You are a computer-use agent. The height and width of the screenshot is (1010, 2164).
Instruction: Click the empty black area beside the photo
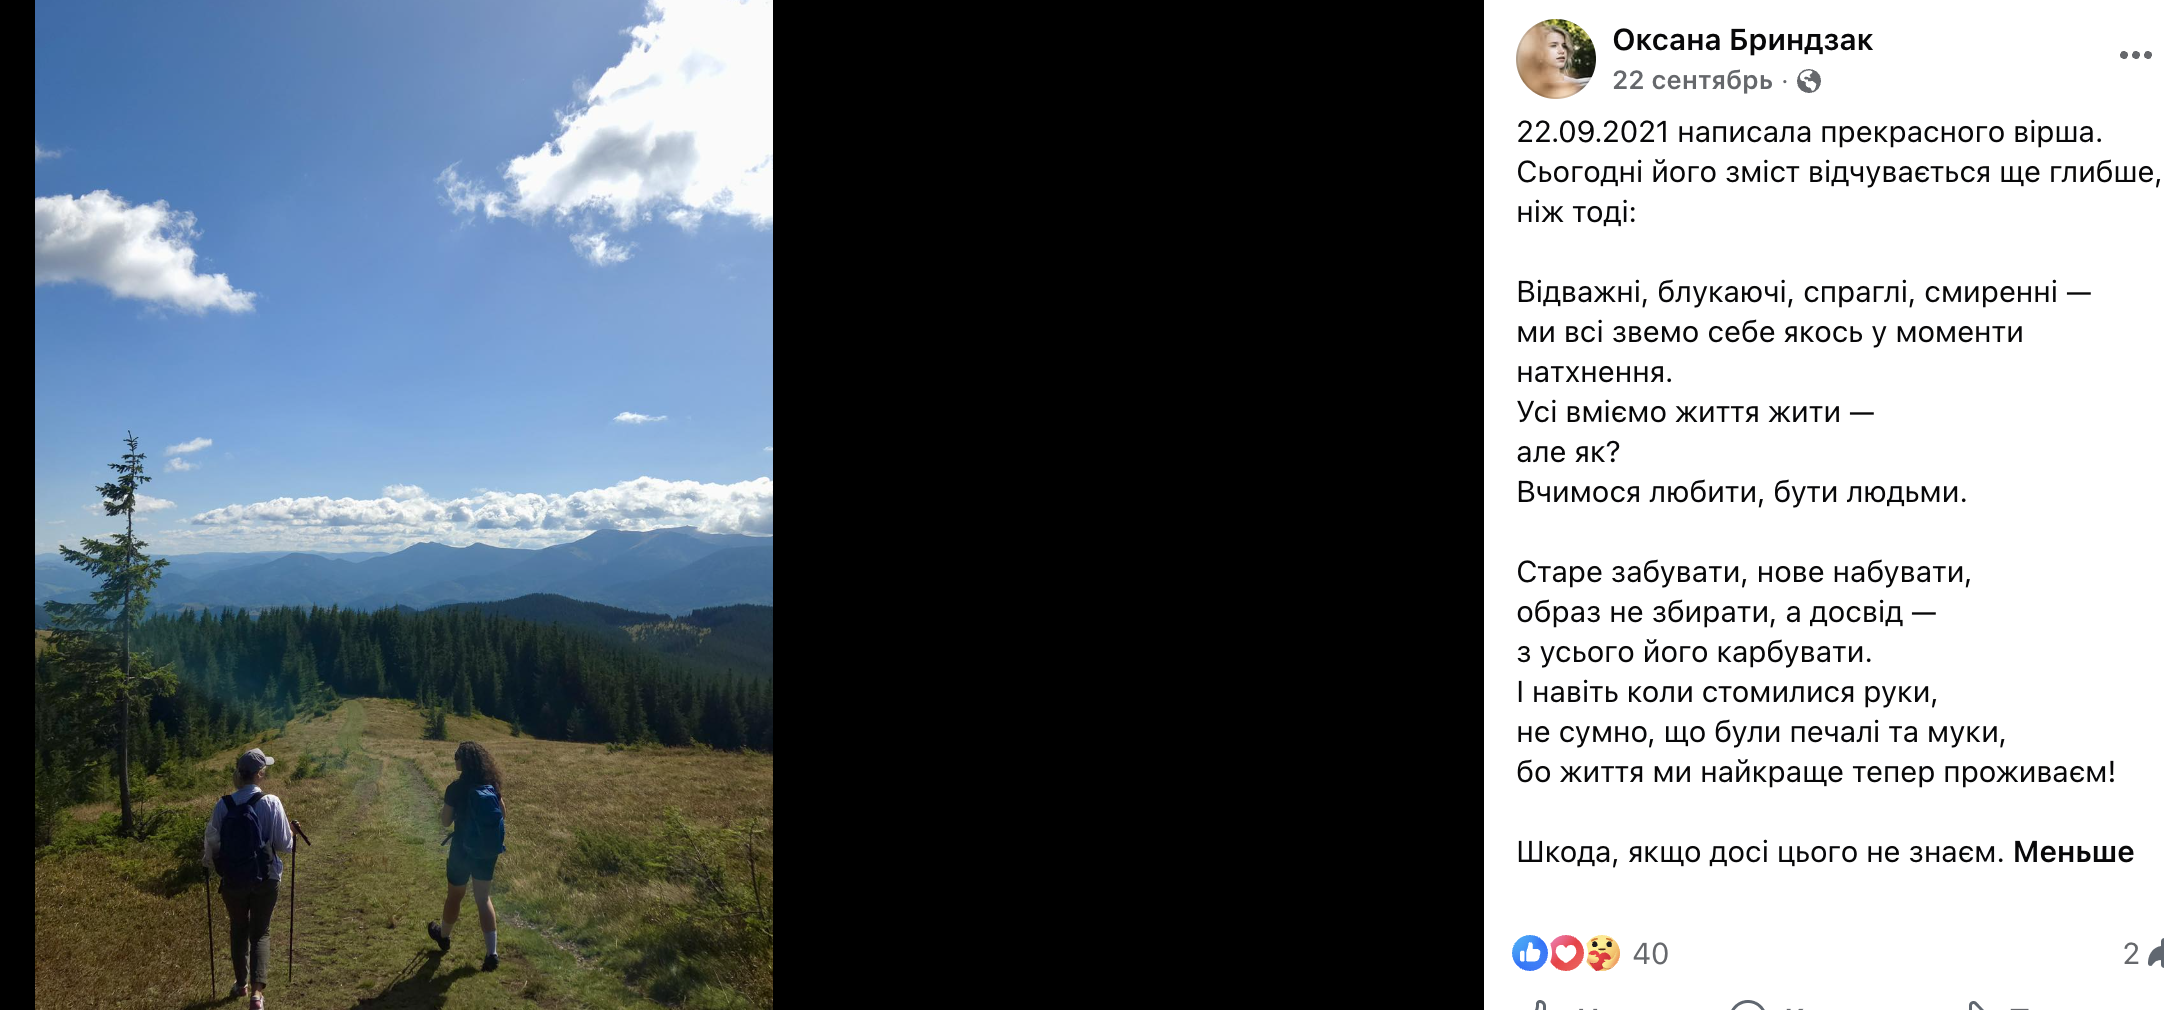point(1128,505)
